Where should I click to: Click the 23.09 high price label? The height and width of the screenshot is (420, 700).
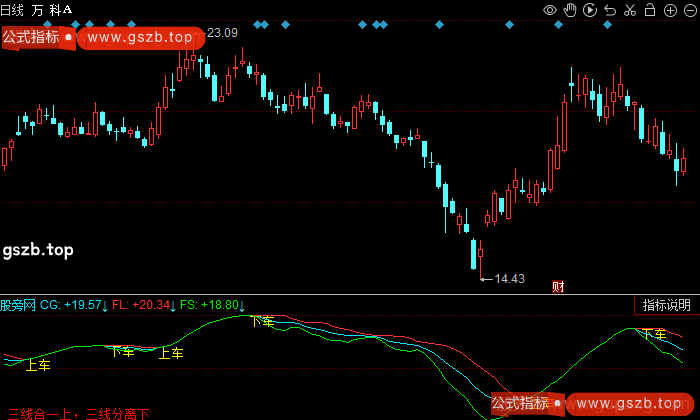point(222,33)
